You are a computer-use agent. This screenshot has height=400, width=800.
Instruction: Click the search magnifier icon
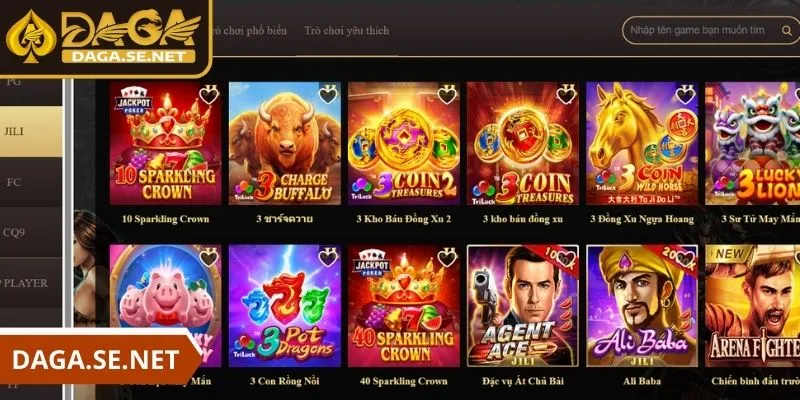point(786,31)
